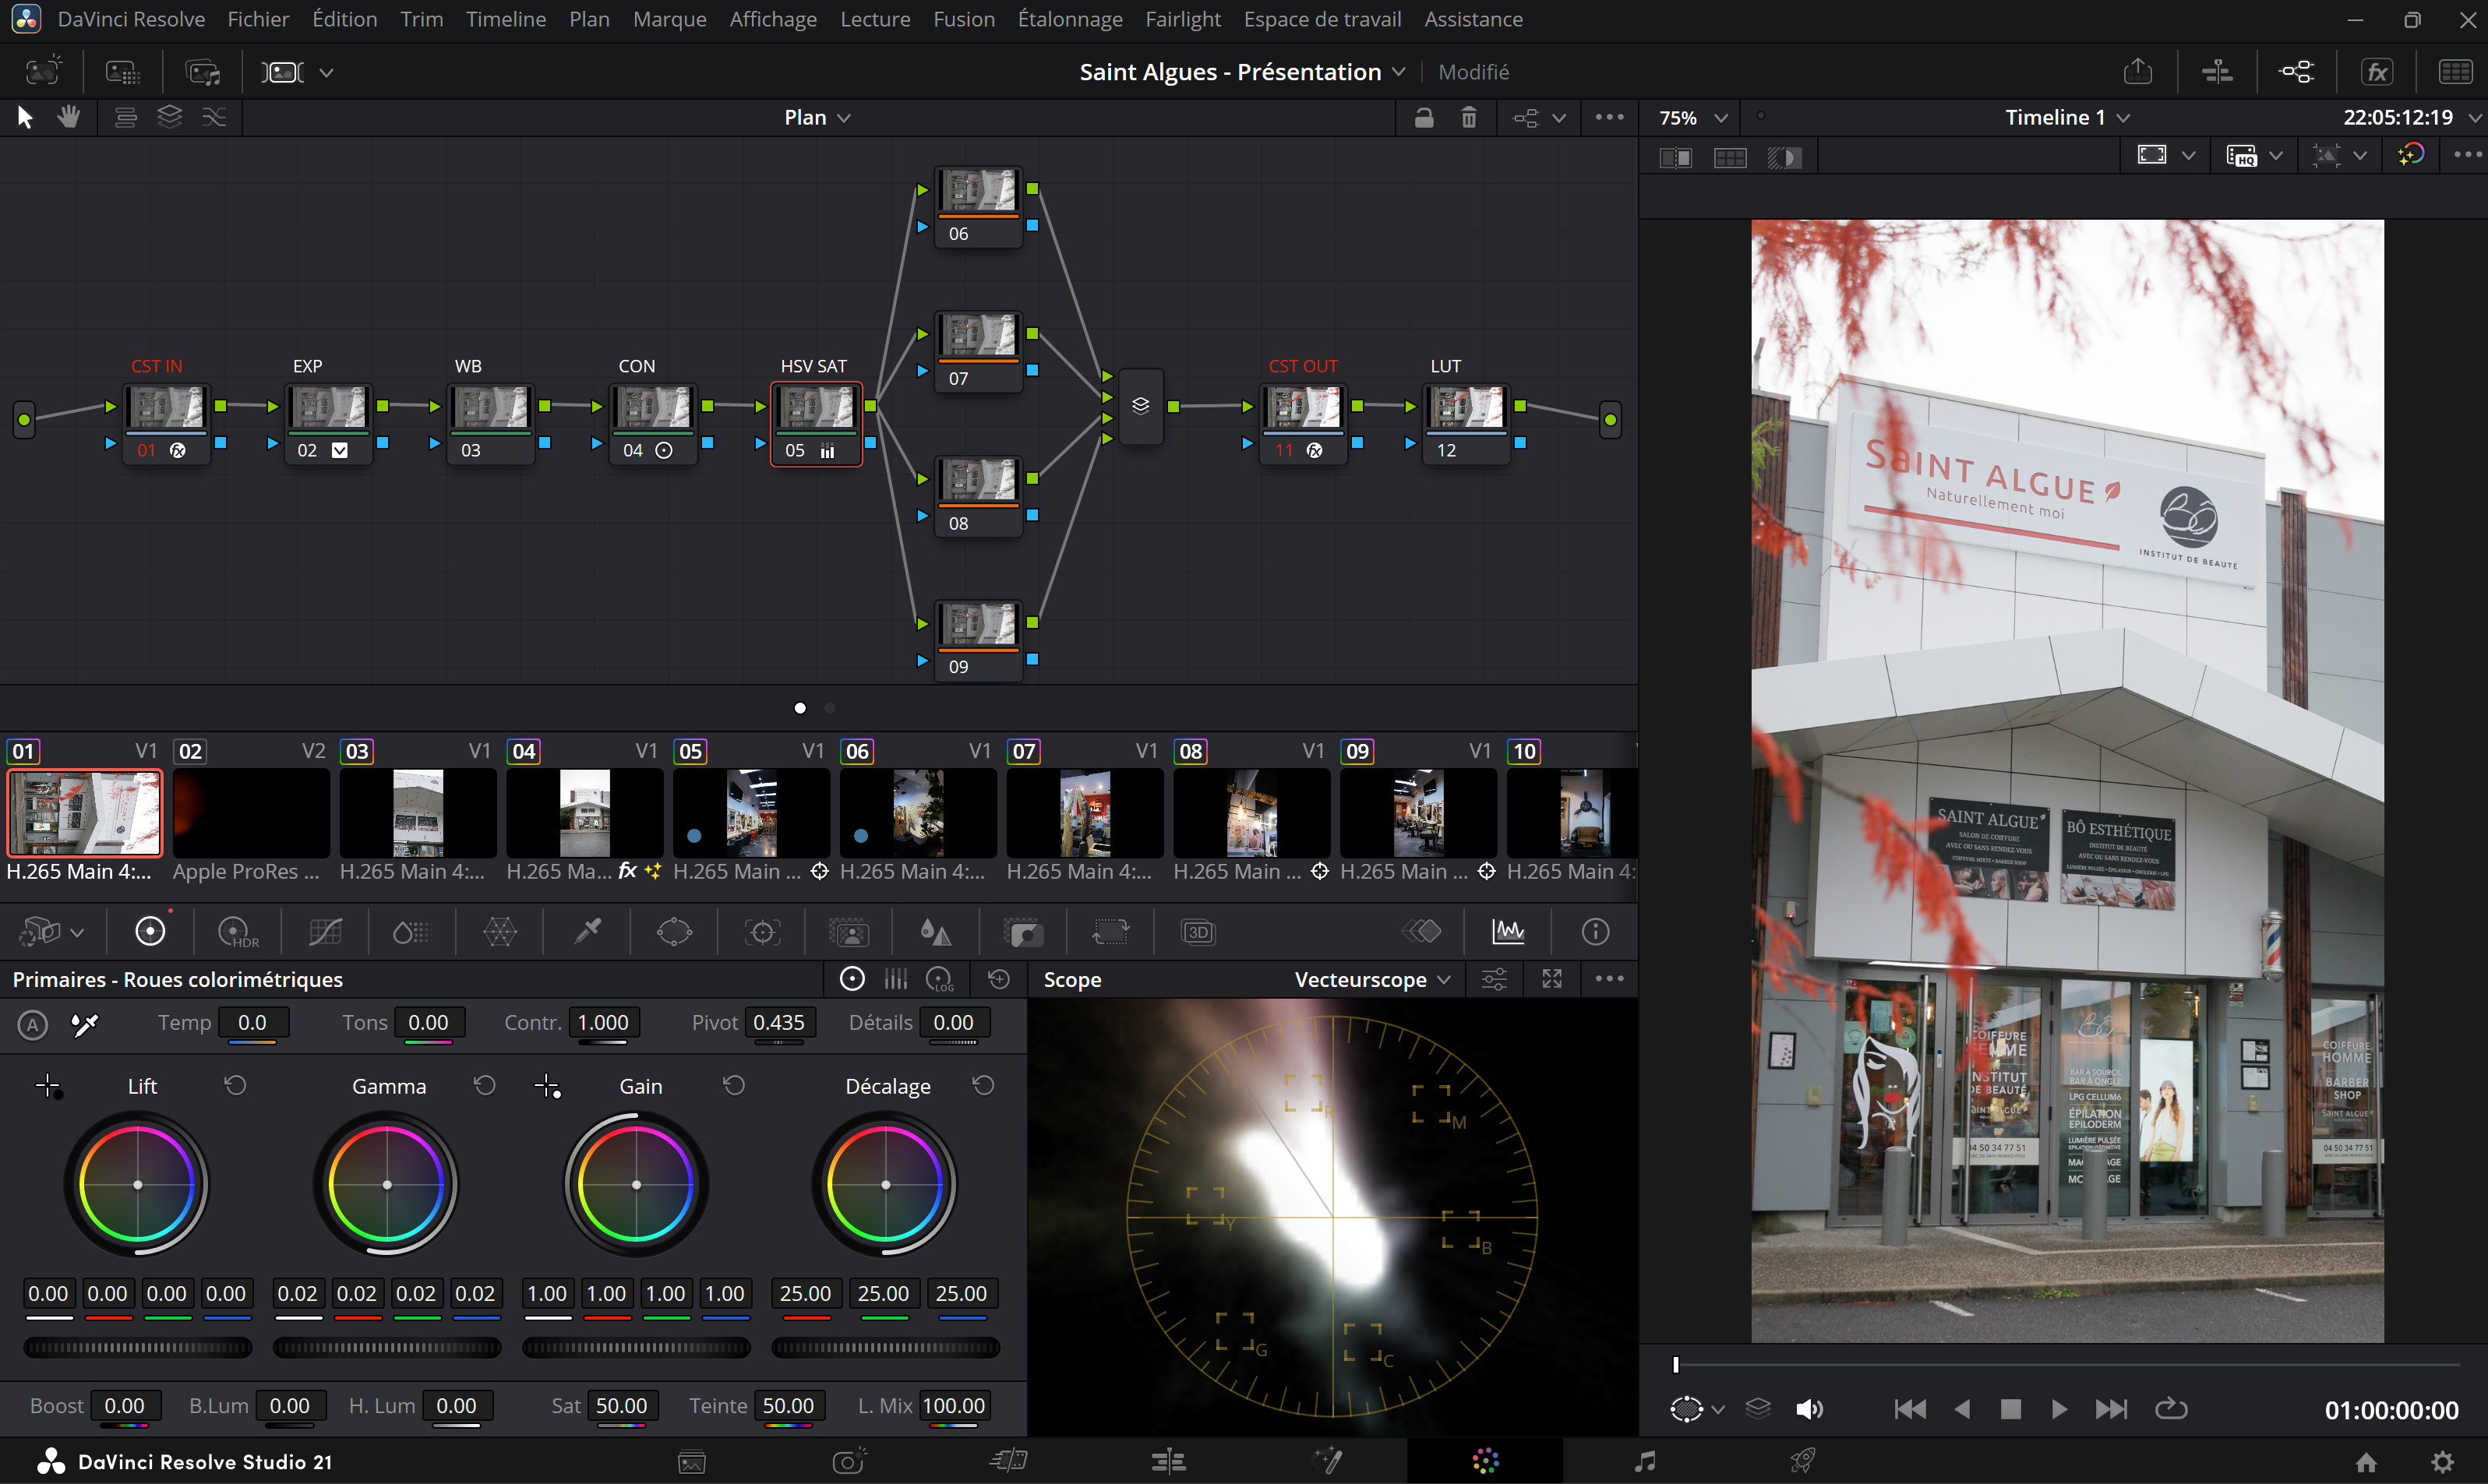Toggle the Effects fx panel
Viewport: 2488px width, 1484px height.
pyautogui.click(x=2376, y=71)
